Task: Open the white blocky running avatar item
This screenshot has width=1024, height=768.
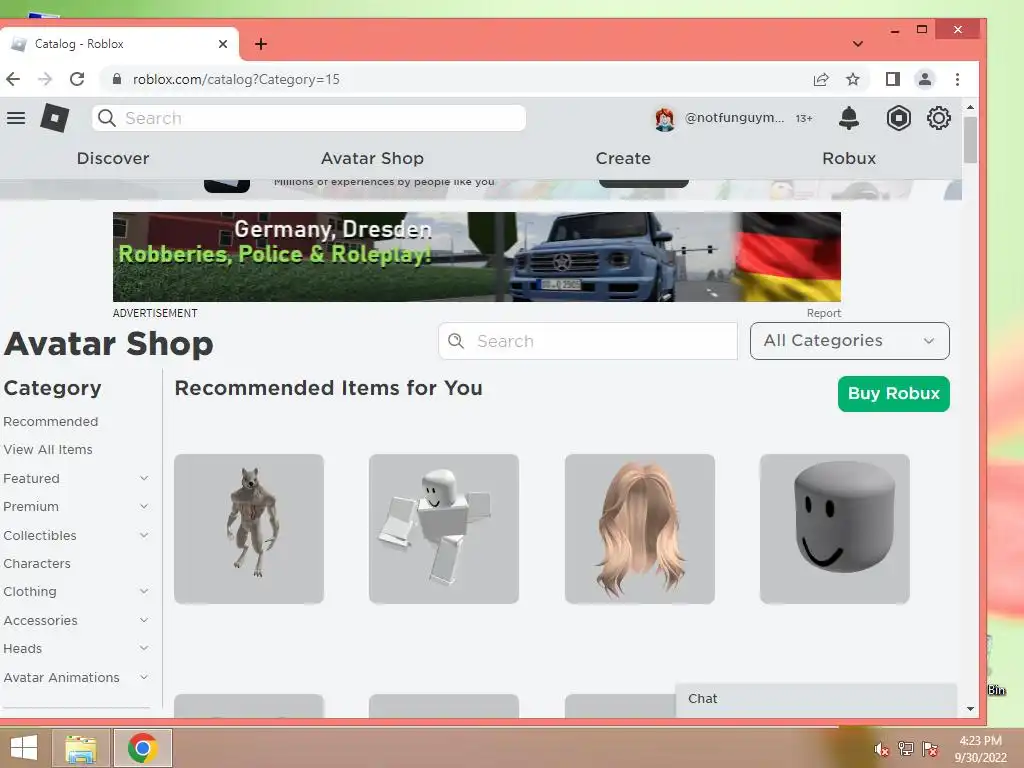Action: (x=444, y=528)
